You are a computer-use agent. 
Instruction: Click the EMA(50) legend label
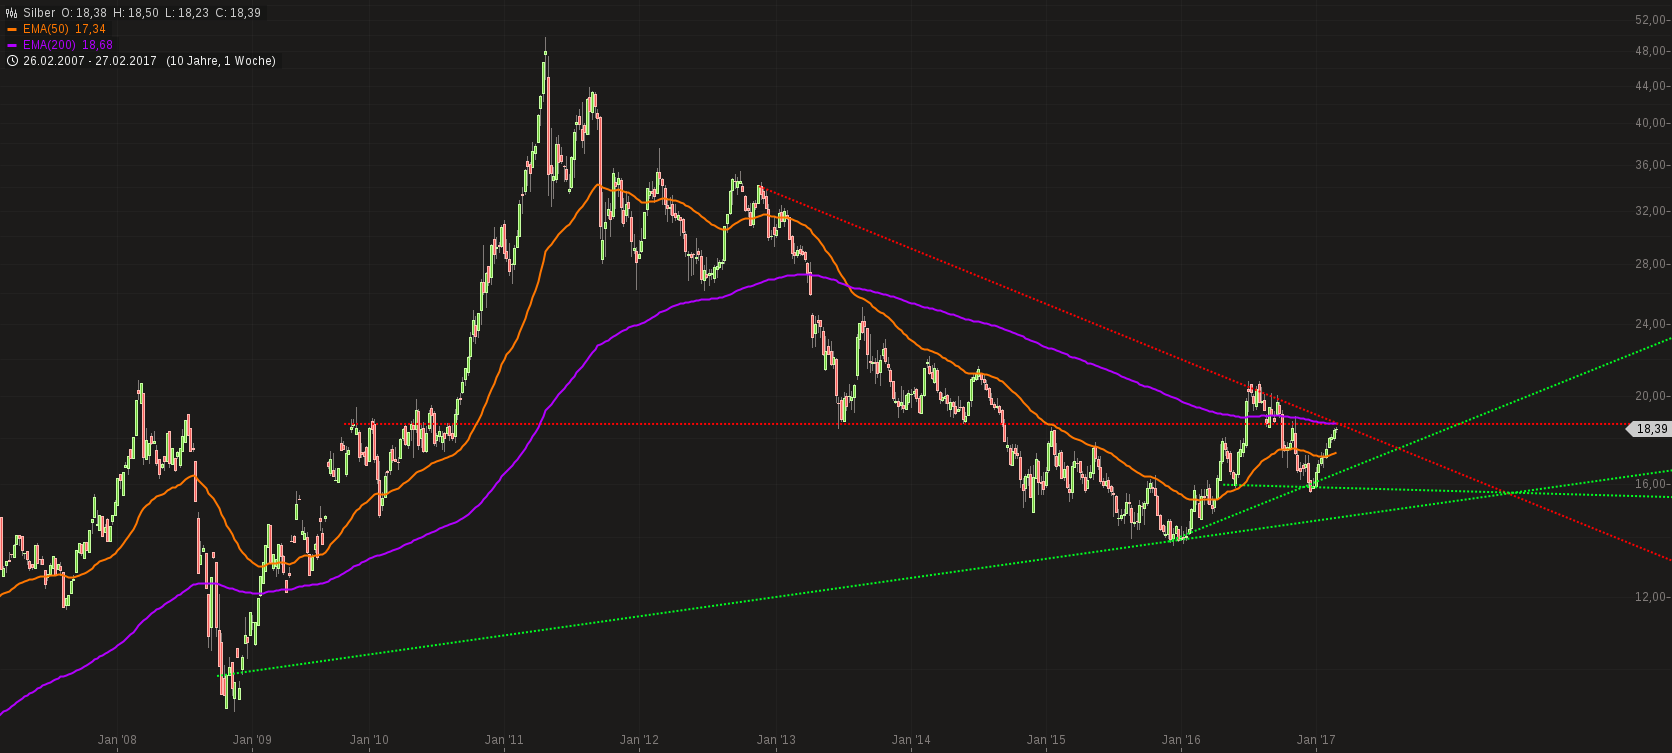[x=45, y=29]
